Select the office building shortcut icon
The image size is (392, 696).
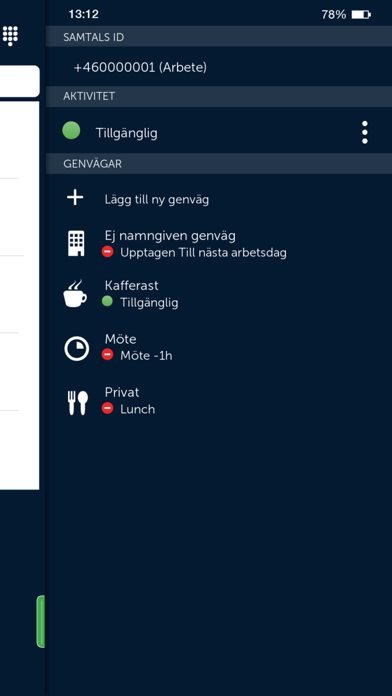click(x=76, y=244)
